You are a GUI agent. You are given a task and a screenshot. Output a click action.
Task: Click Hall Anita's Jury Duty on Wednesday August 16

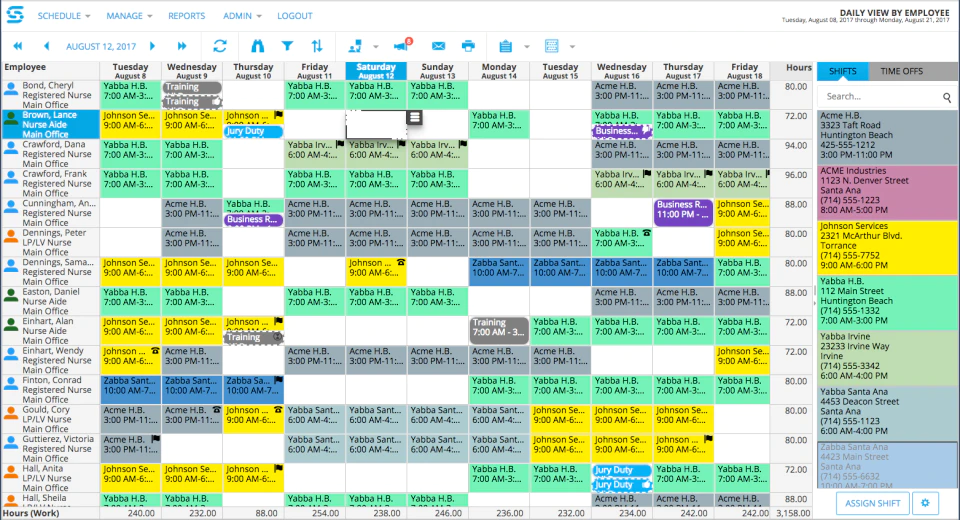(621, 470)
